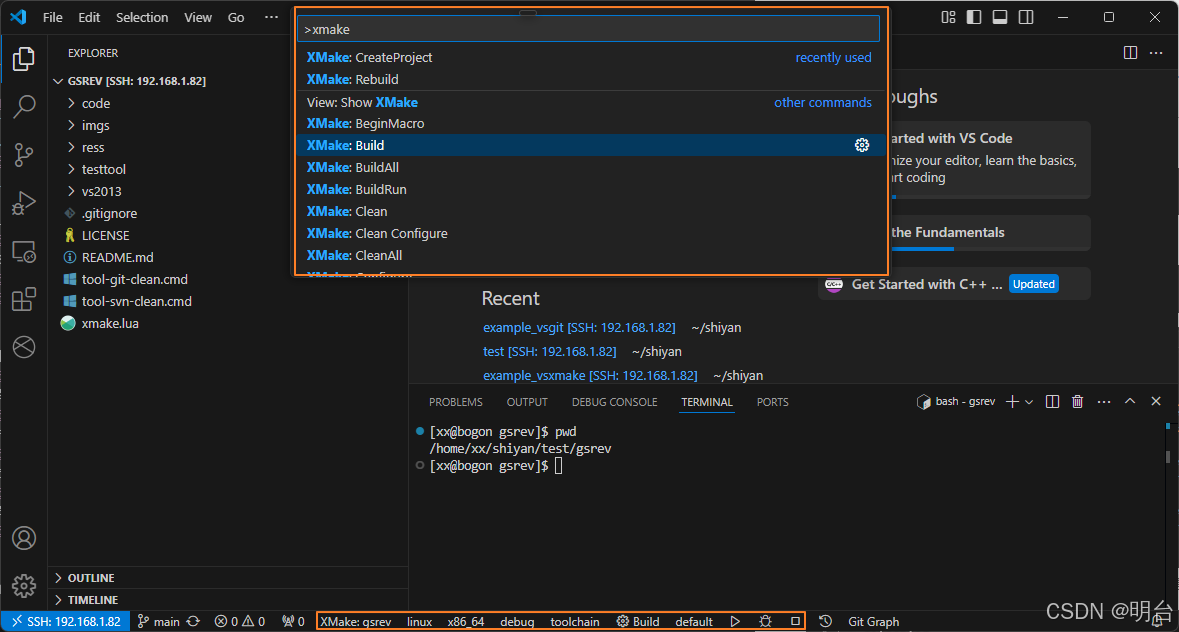The width and height of the screenshot is (1179, 632).
Task: Click the XMake run play button in status bar
Action: tap(735, 621)
